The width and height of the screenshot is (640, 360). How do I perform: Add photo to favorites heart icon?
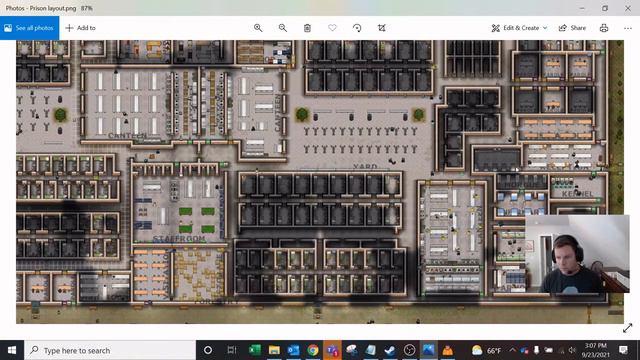(x=332, y=28)
